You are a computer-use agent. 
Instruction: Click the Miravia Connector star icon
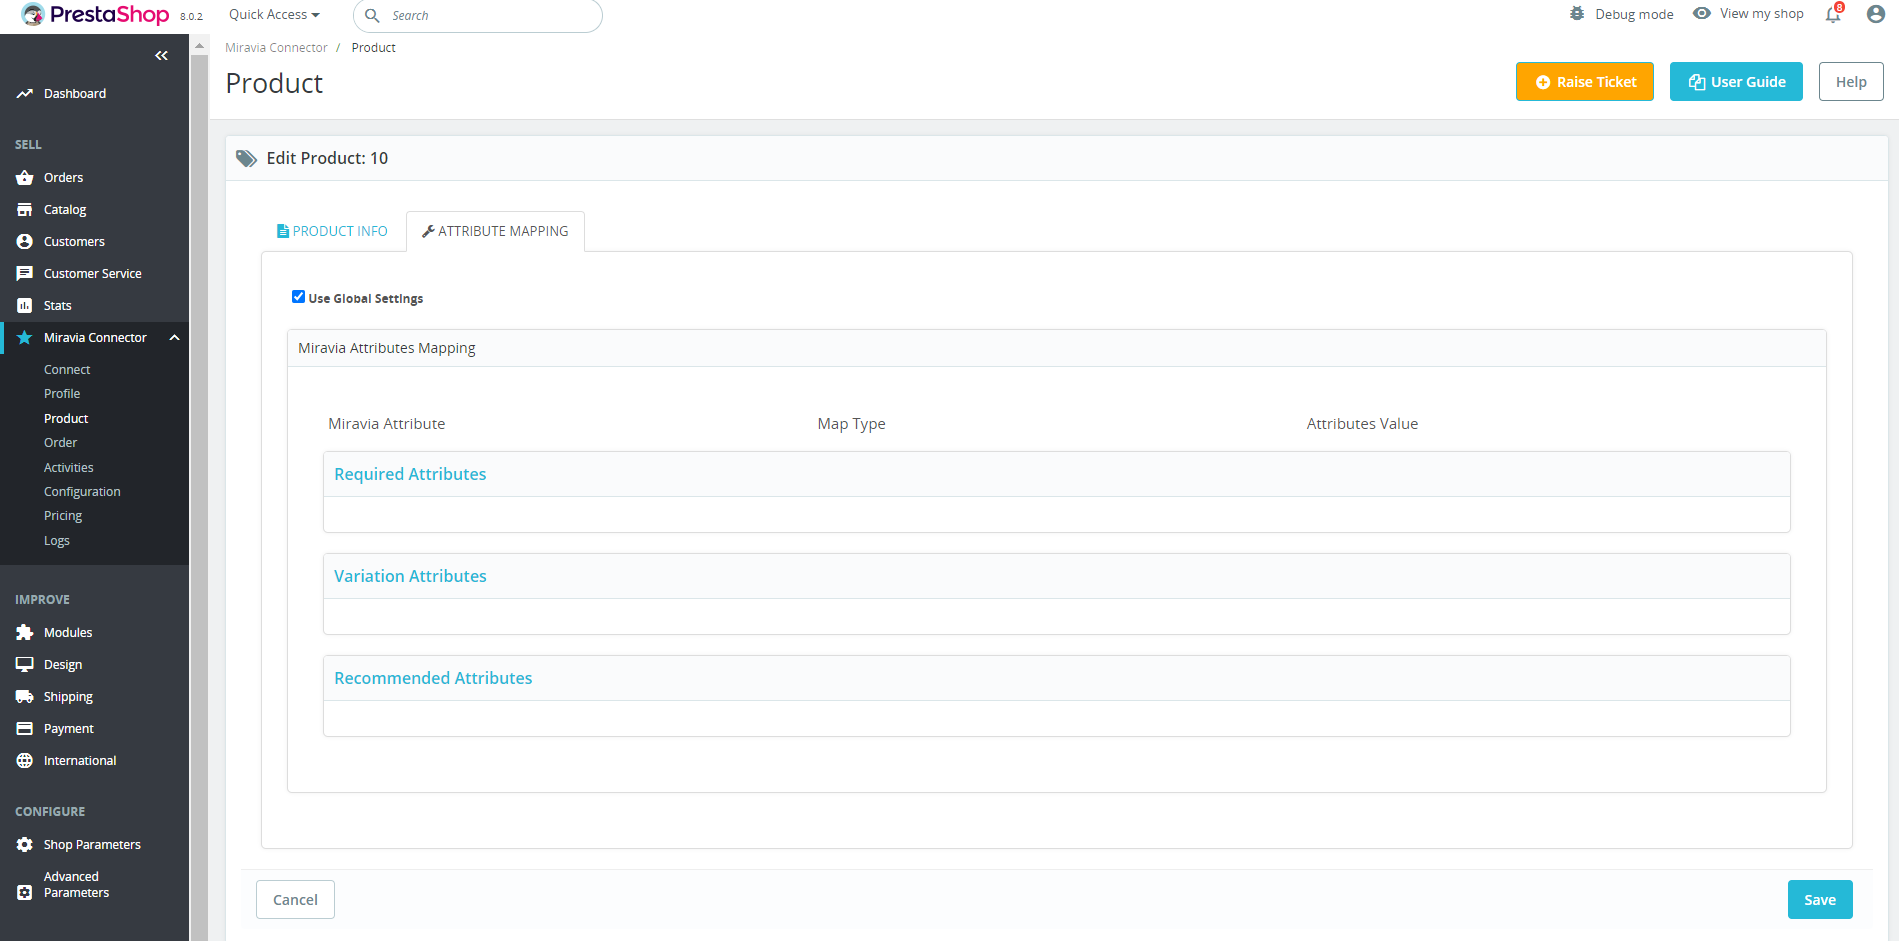coord(25,338)
